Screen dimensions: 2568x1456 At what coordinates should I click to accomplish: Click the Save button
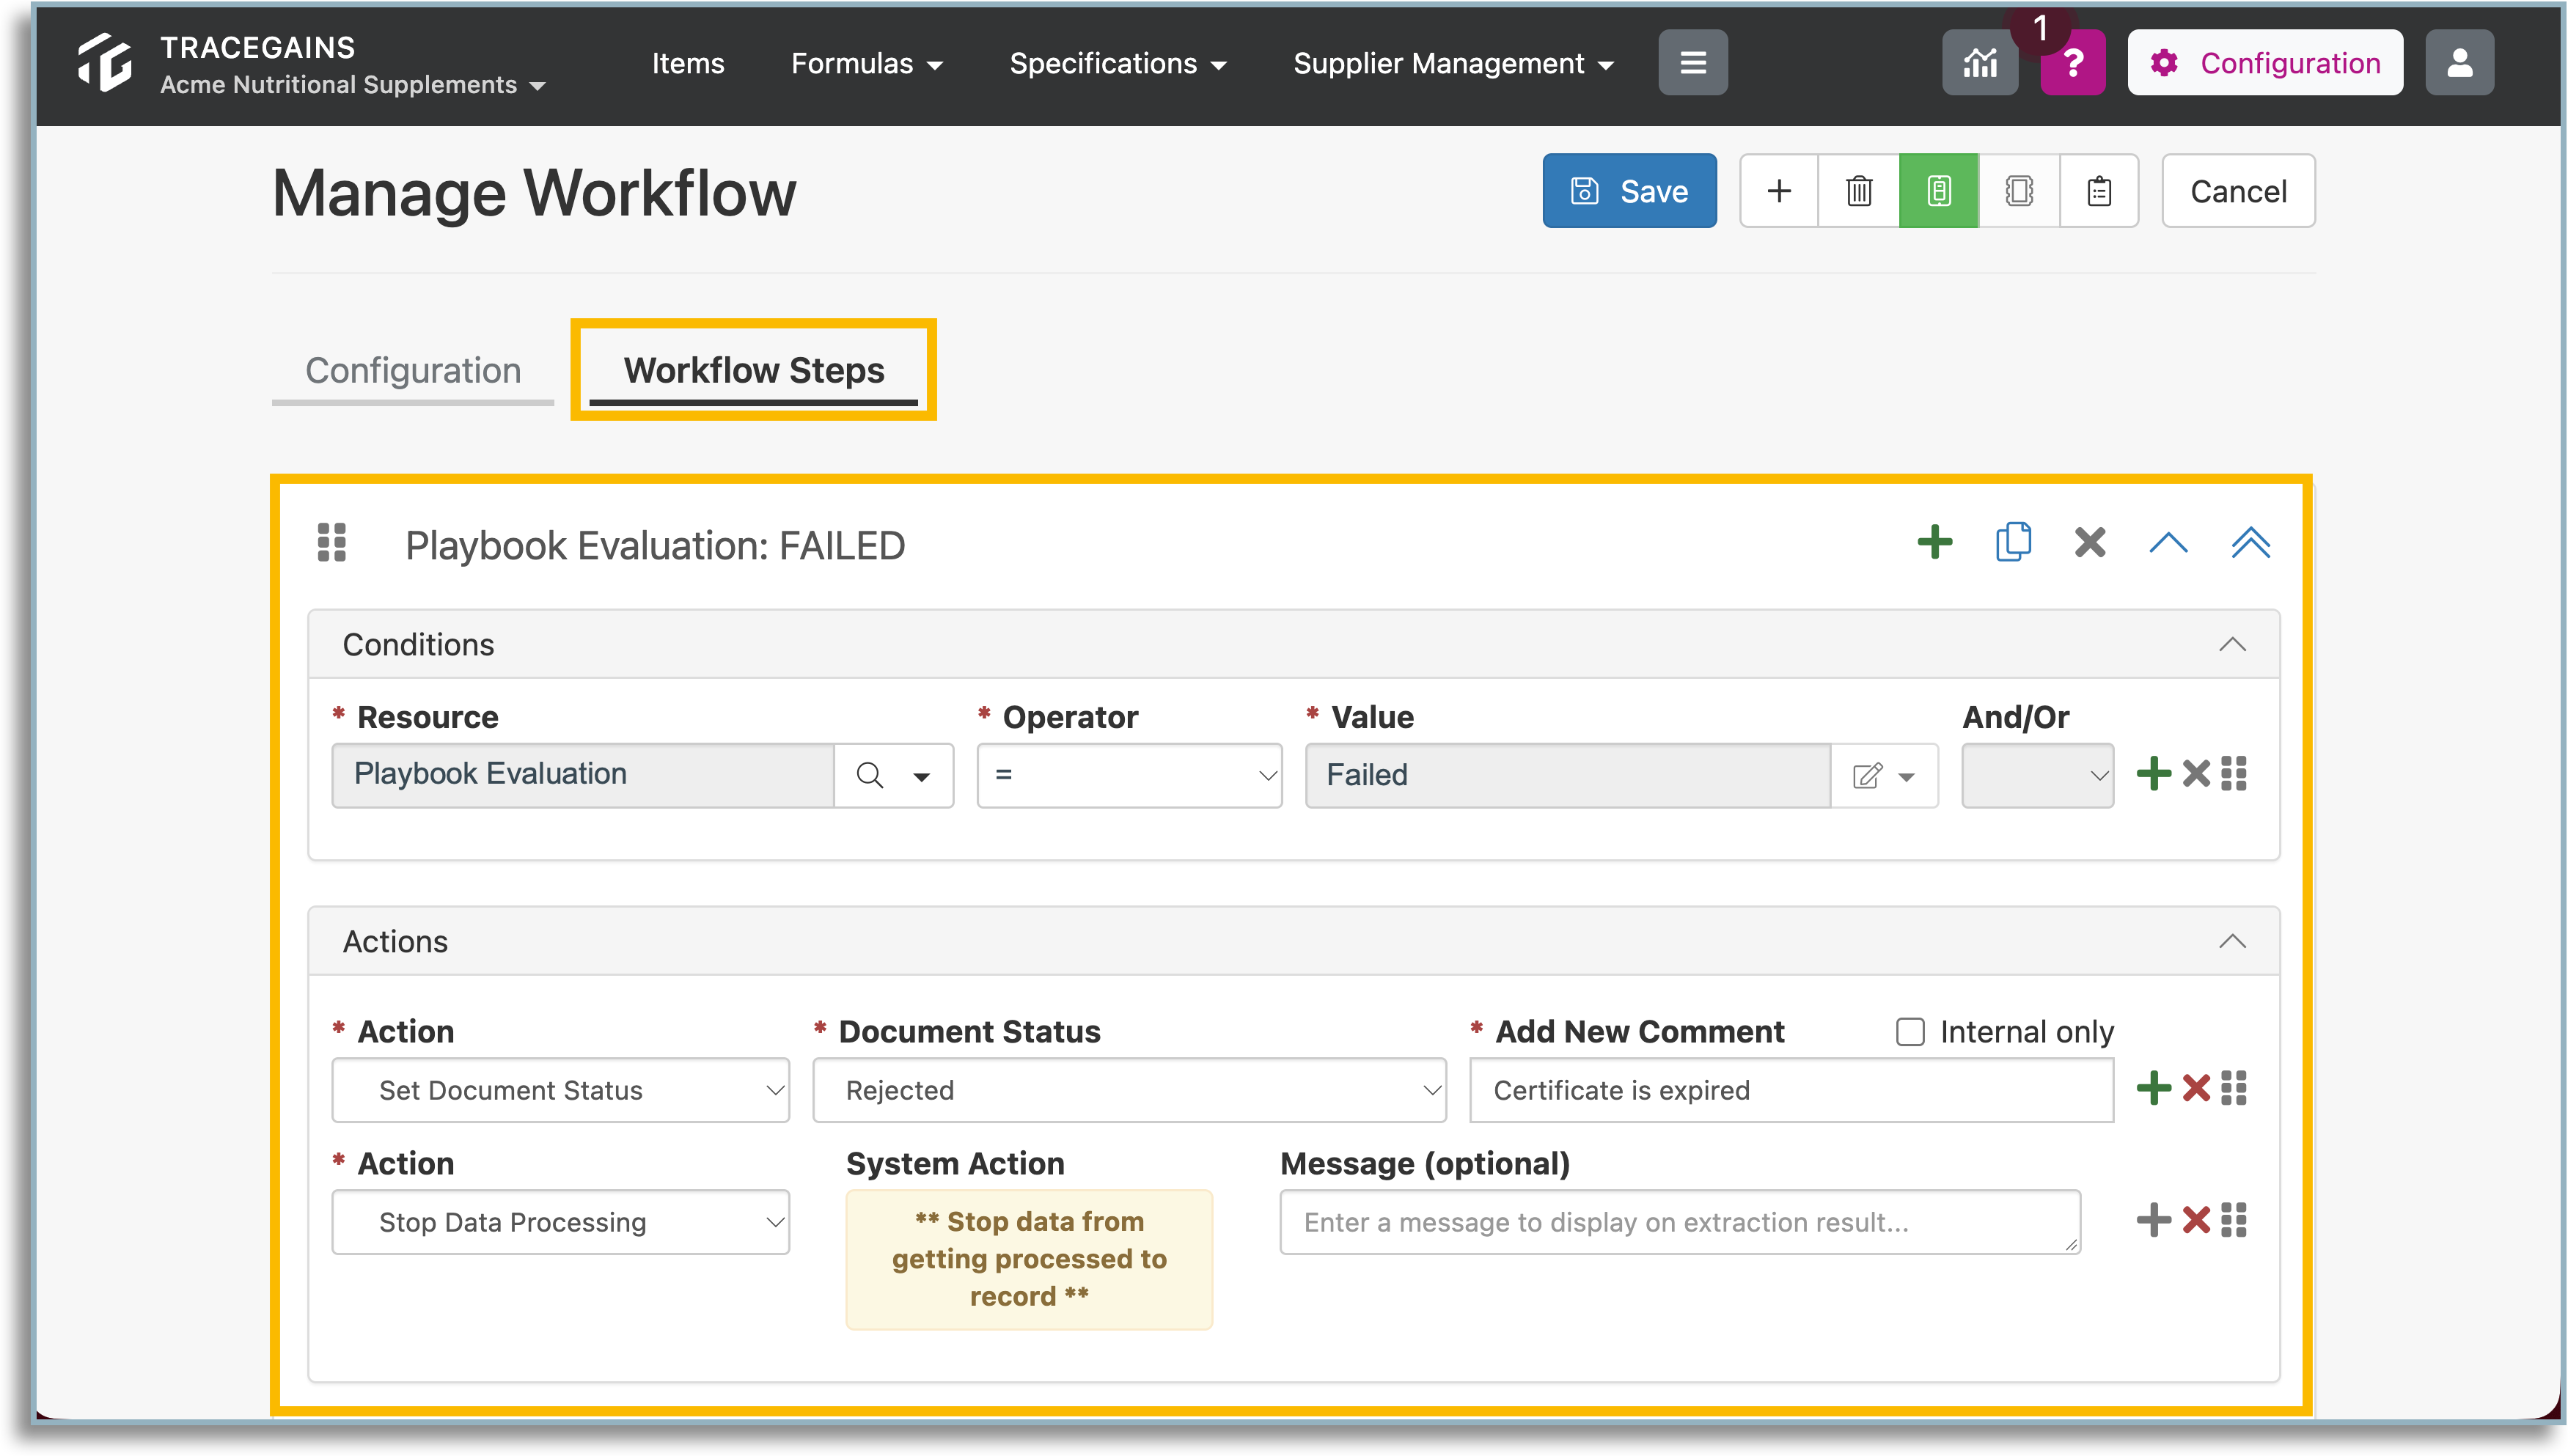click(1629, 191)
